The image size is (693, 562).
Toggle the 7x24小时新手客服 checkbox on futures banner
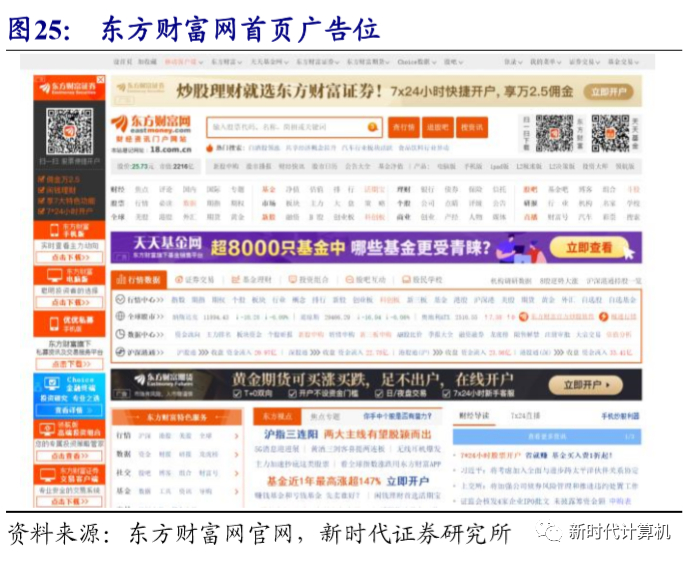point(447,393)
